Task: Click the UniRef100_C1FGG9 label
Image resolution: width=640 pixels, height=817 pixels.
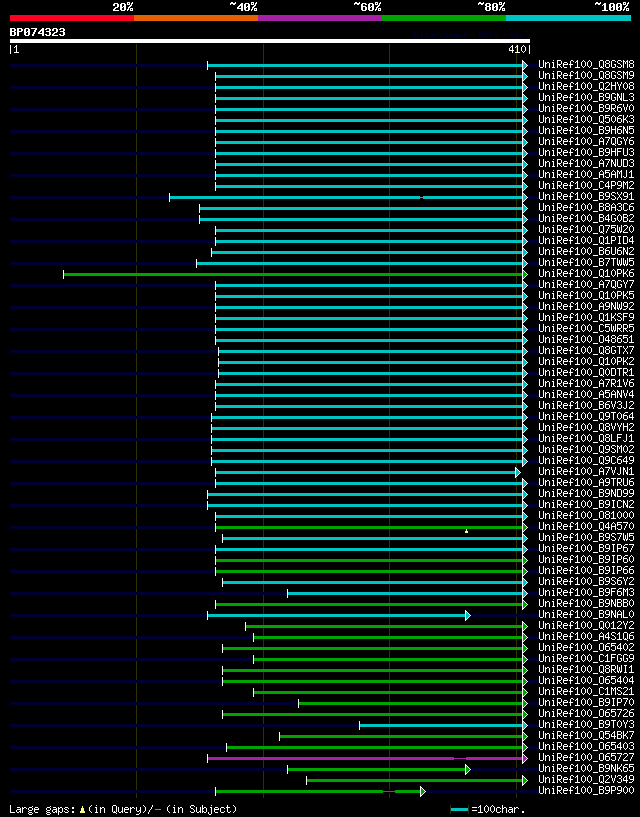Action: click(x=586, y=658)
